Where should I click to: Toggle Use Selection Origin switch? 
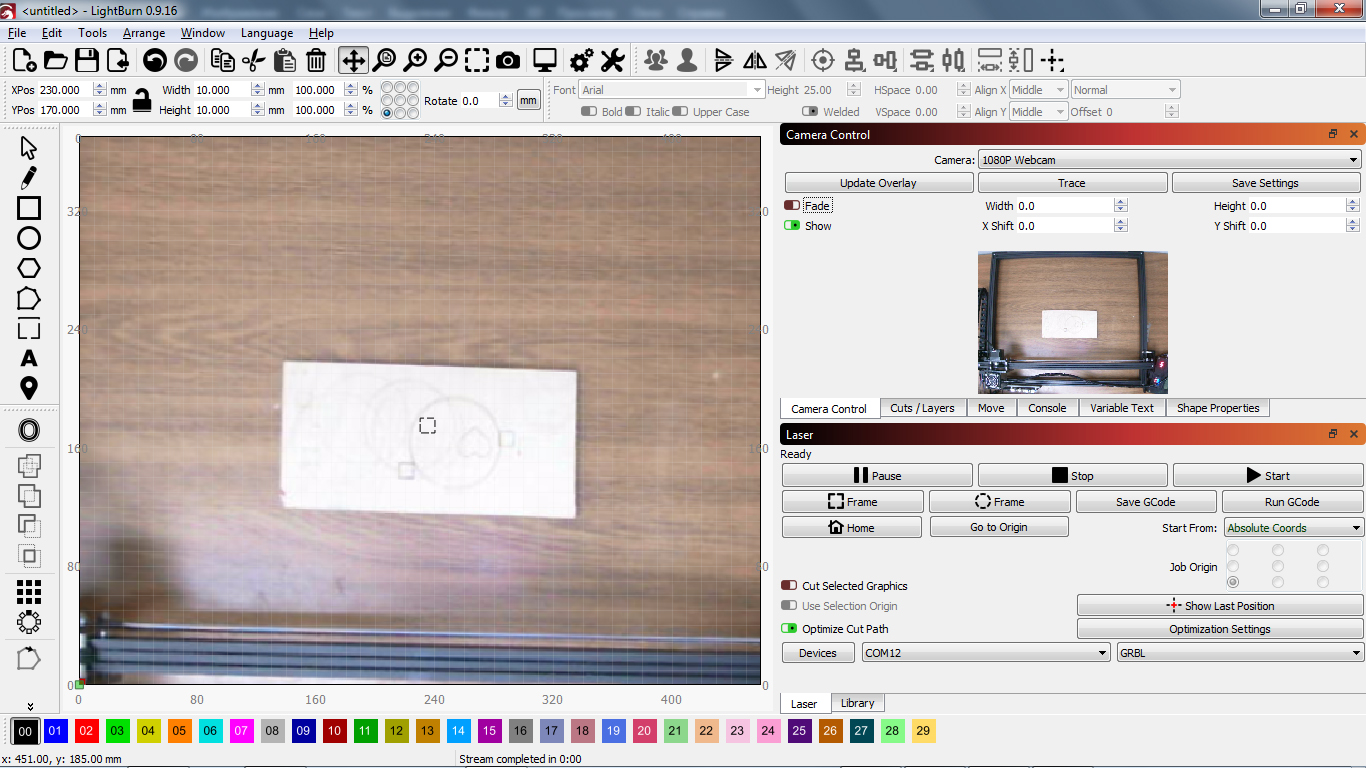pyautogui.click(x=789, y=606)
